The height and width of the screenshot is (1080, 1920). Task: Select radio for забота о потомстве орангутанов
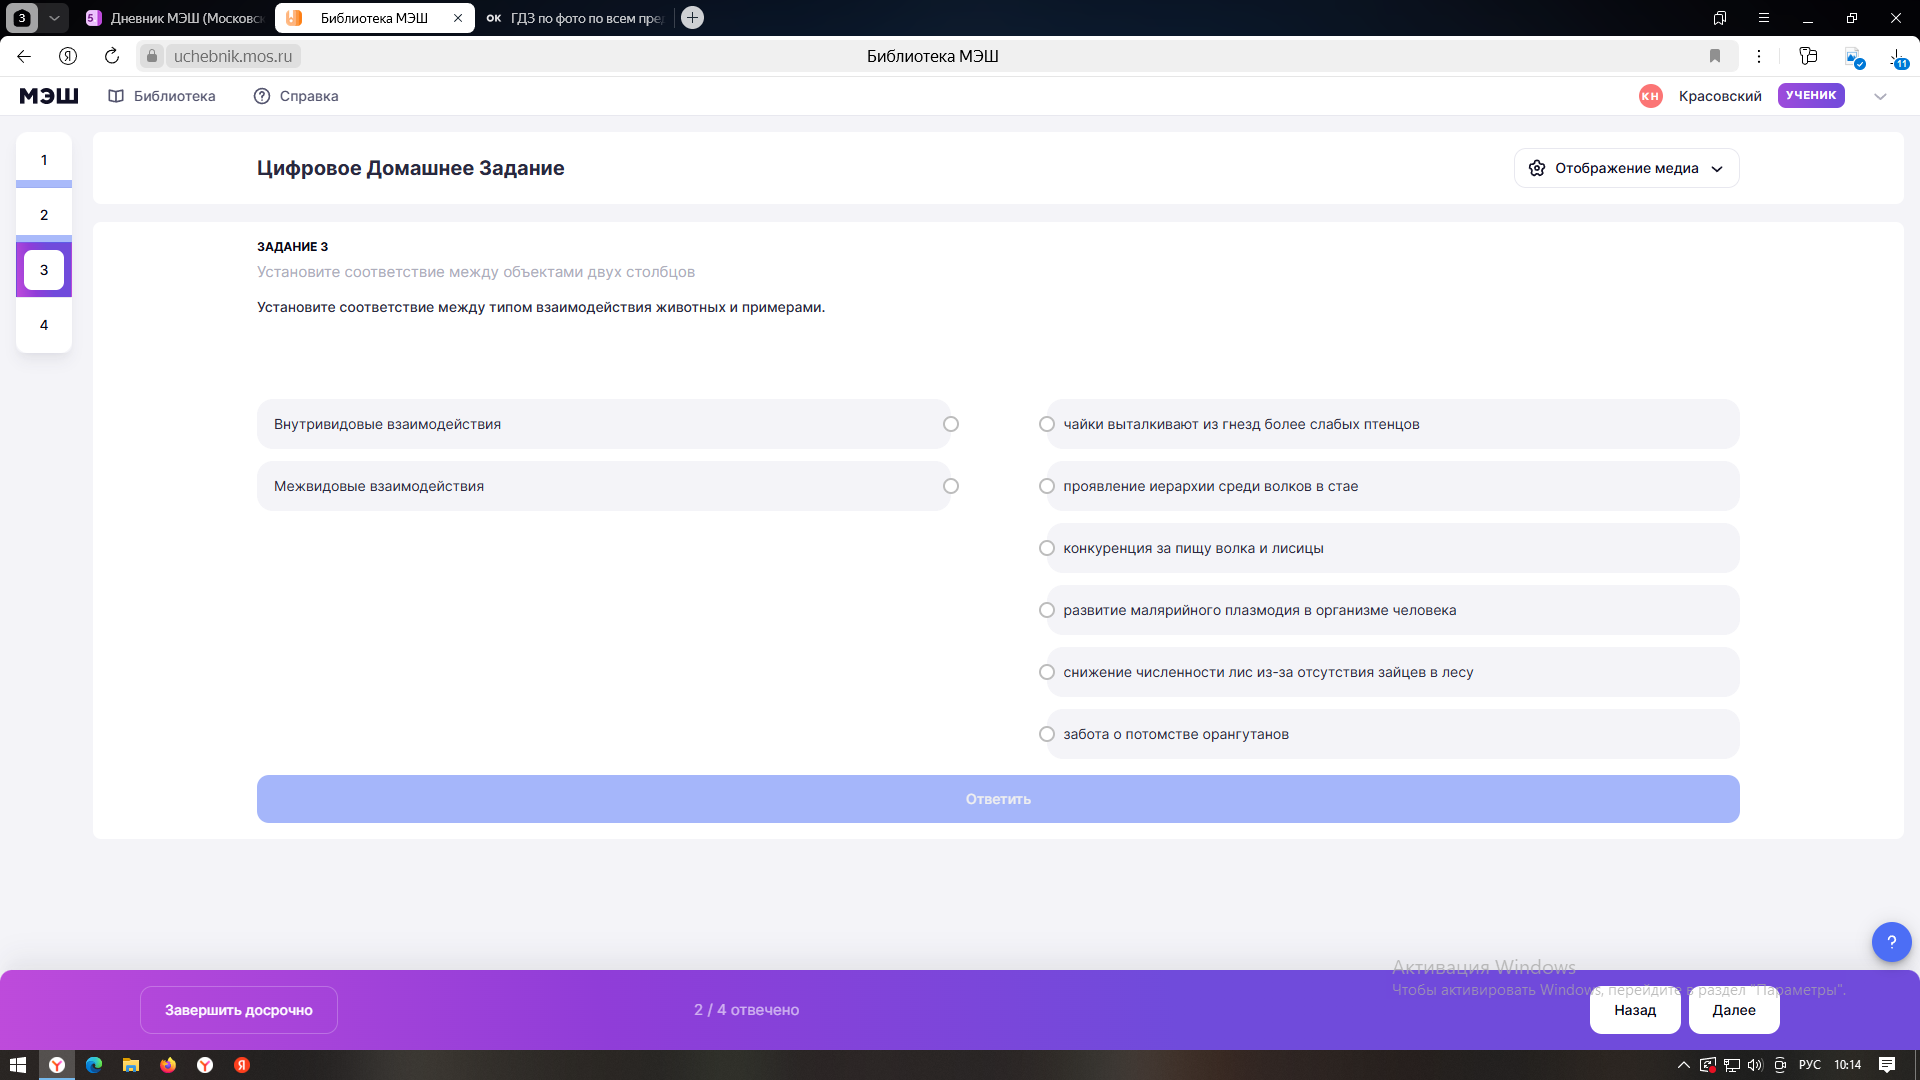[1047, 734]
